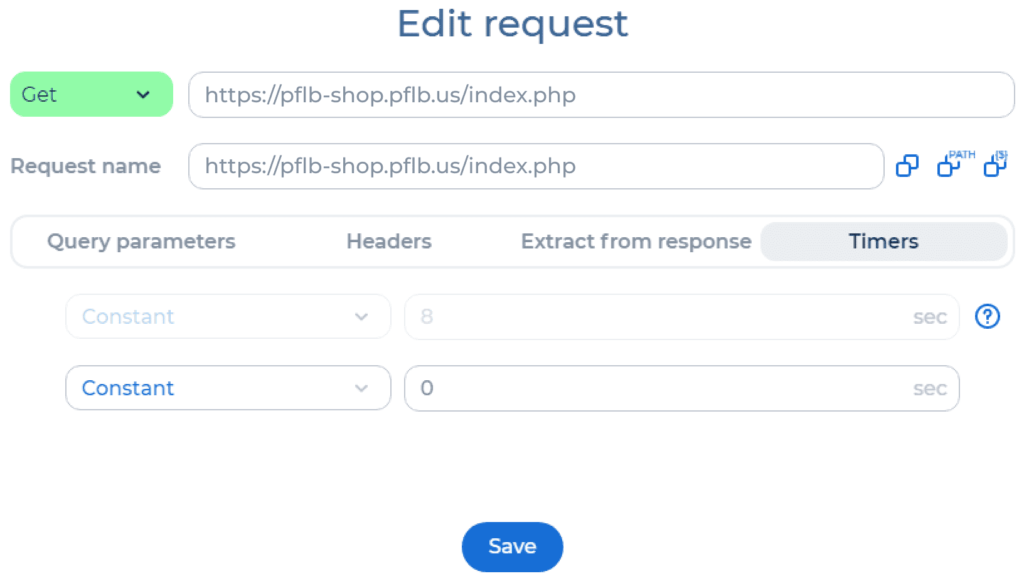Expand the Get HTTP method dropdown
1024x581 pixels.
(91, 95)
